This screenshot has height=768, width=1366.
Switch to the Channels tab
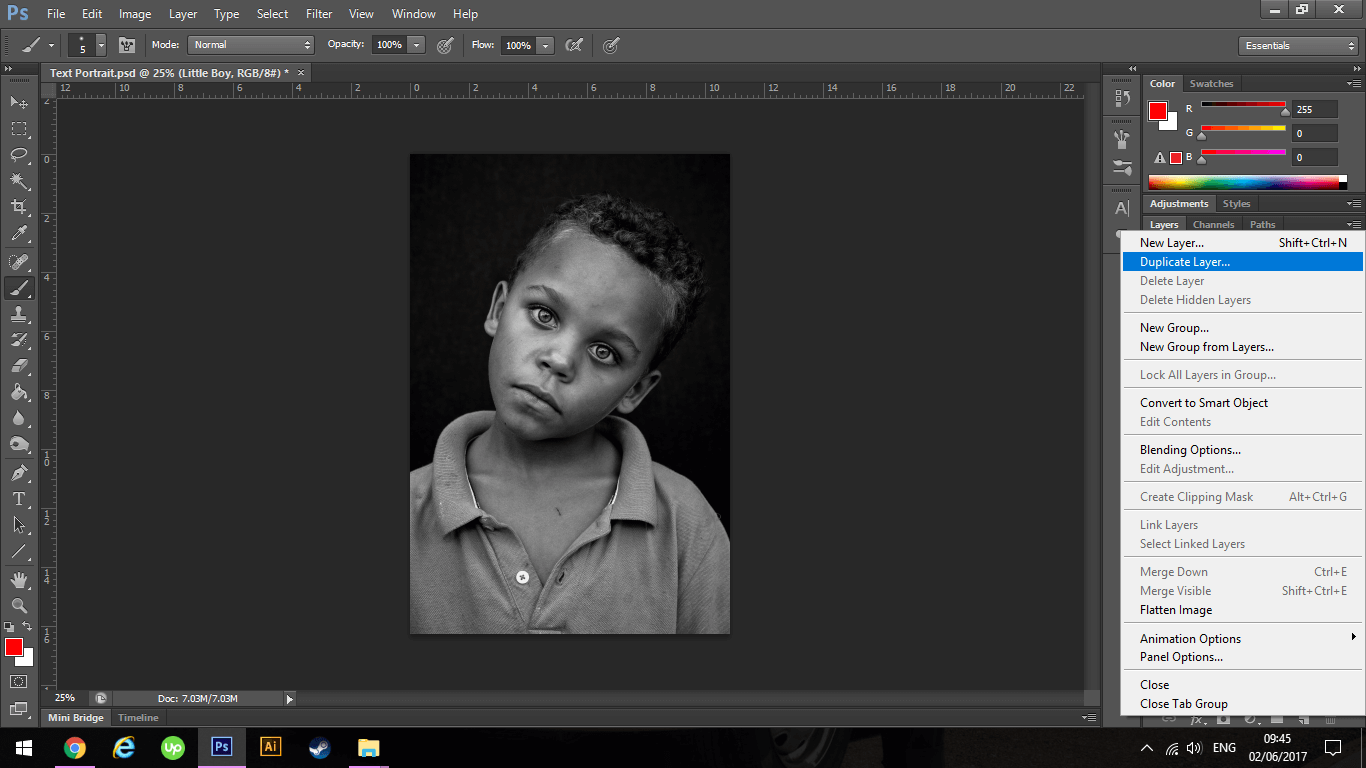click(x=1213, y=225)
